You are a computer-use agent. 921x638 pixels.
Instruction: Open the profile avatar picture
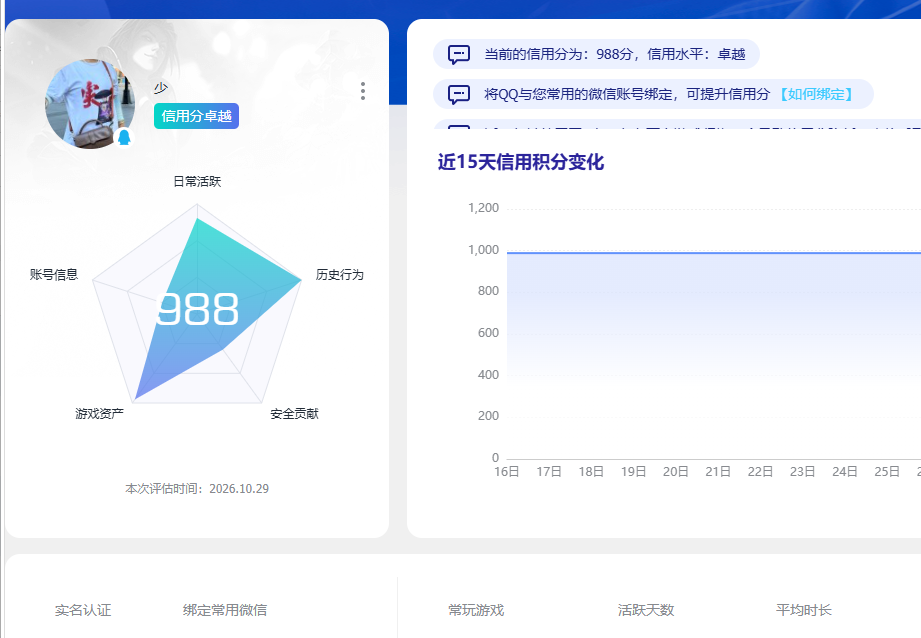pyautogui.click(x=90, y=104)
